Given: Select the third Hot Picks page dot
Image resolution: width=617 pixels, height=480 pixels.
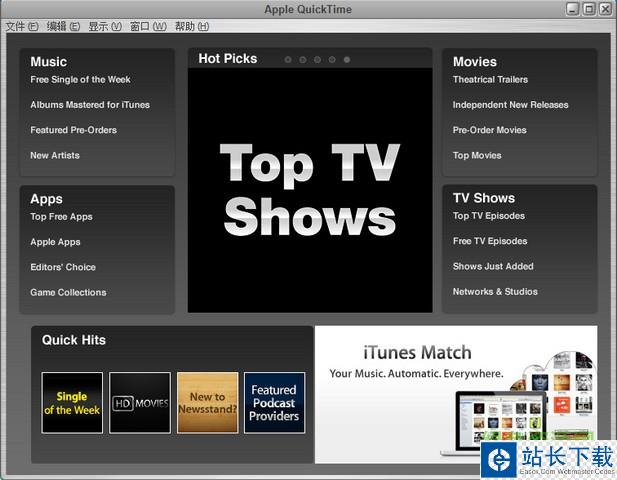Looking at the screenshot, I should pos(318,60).
